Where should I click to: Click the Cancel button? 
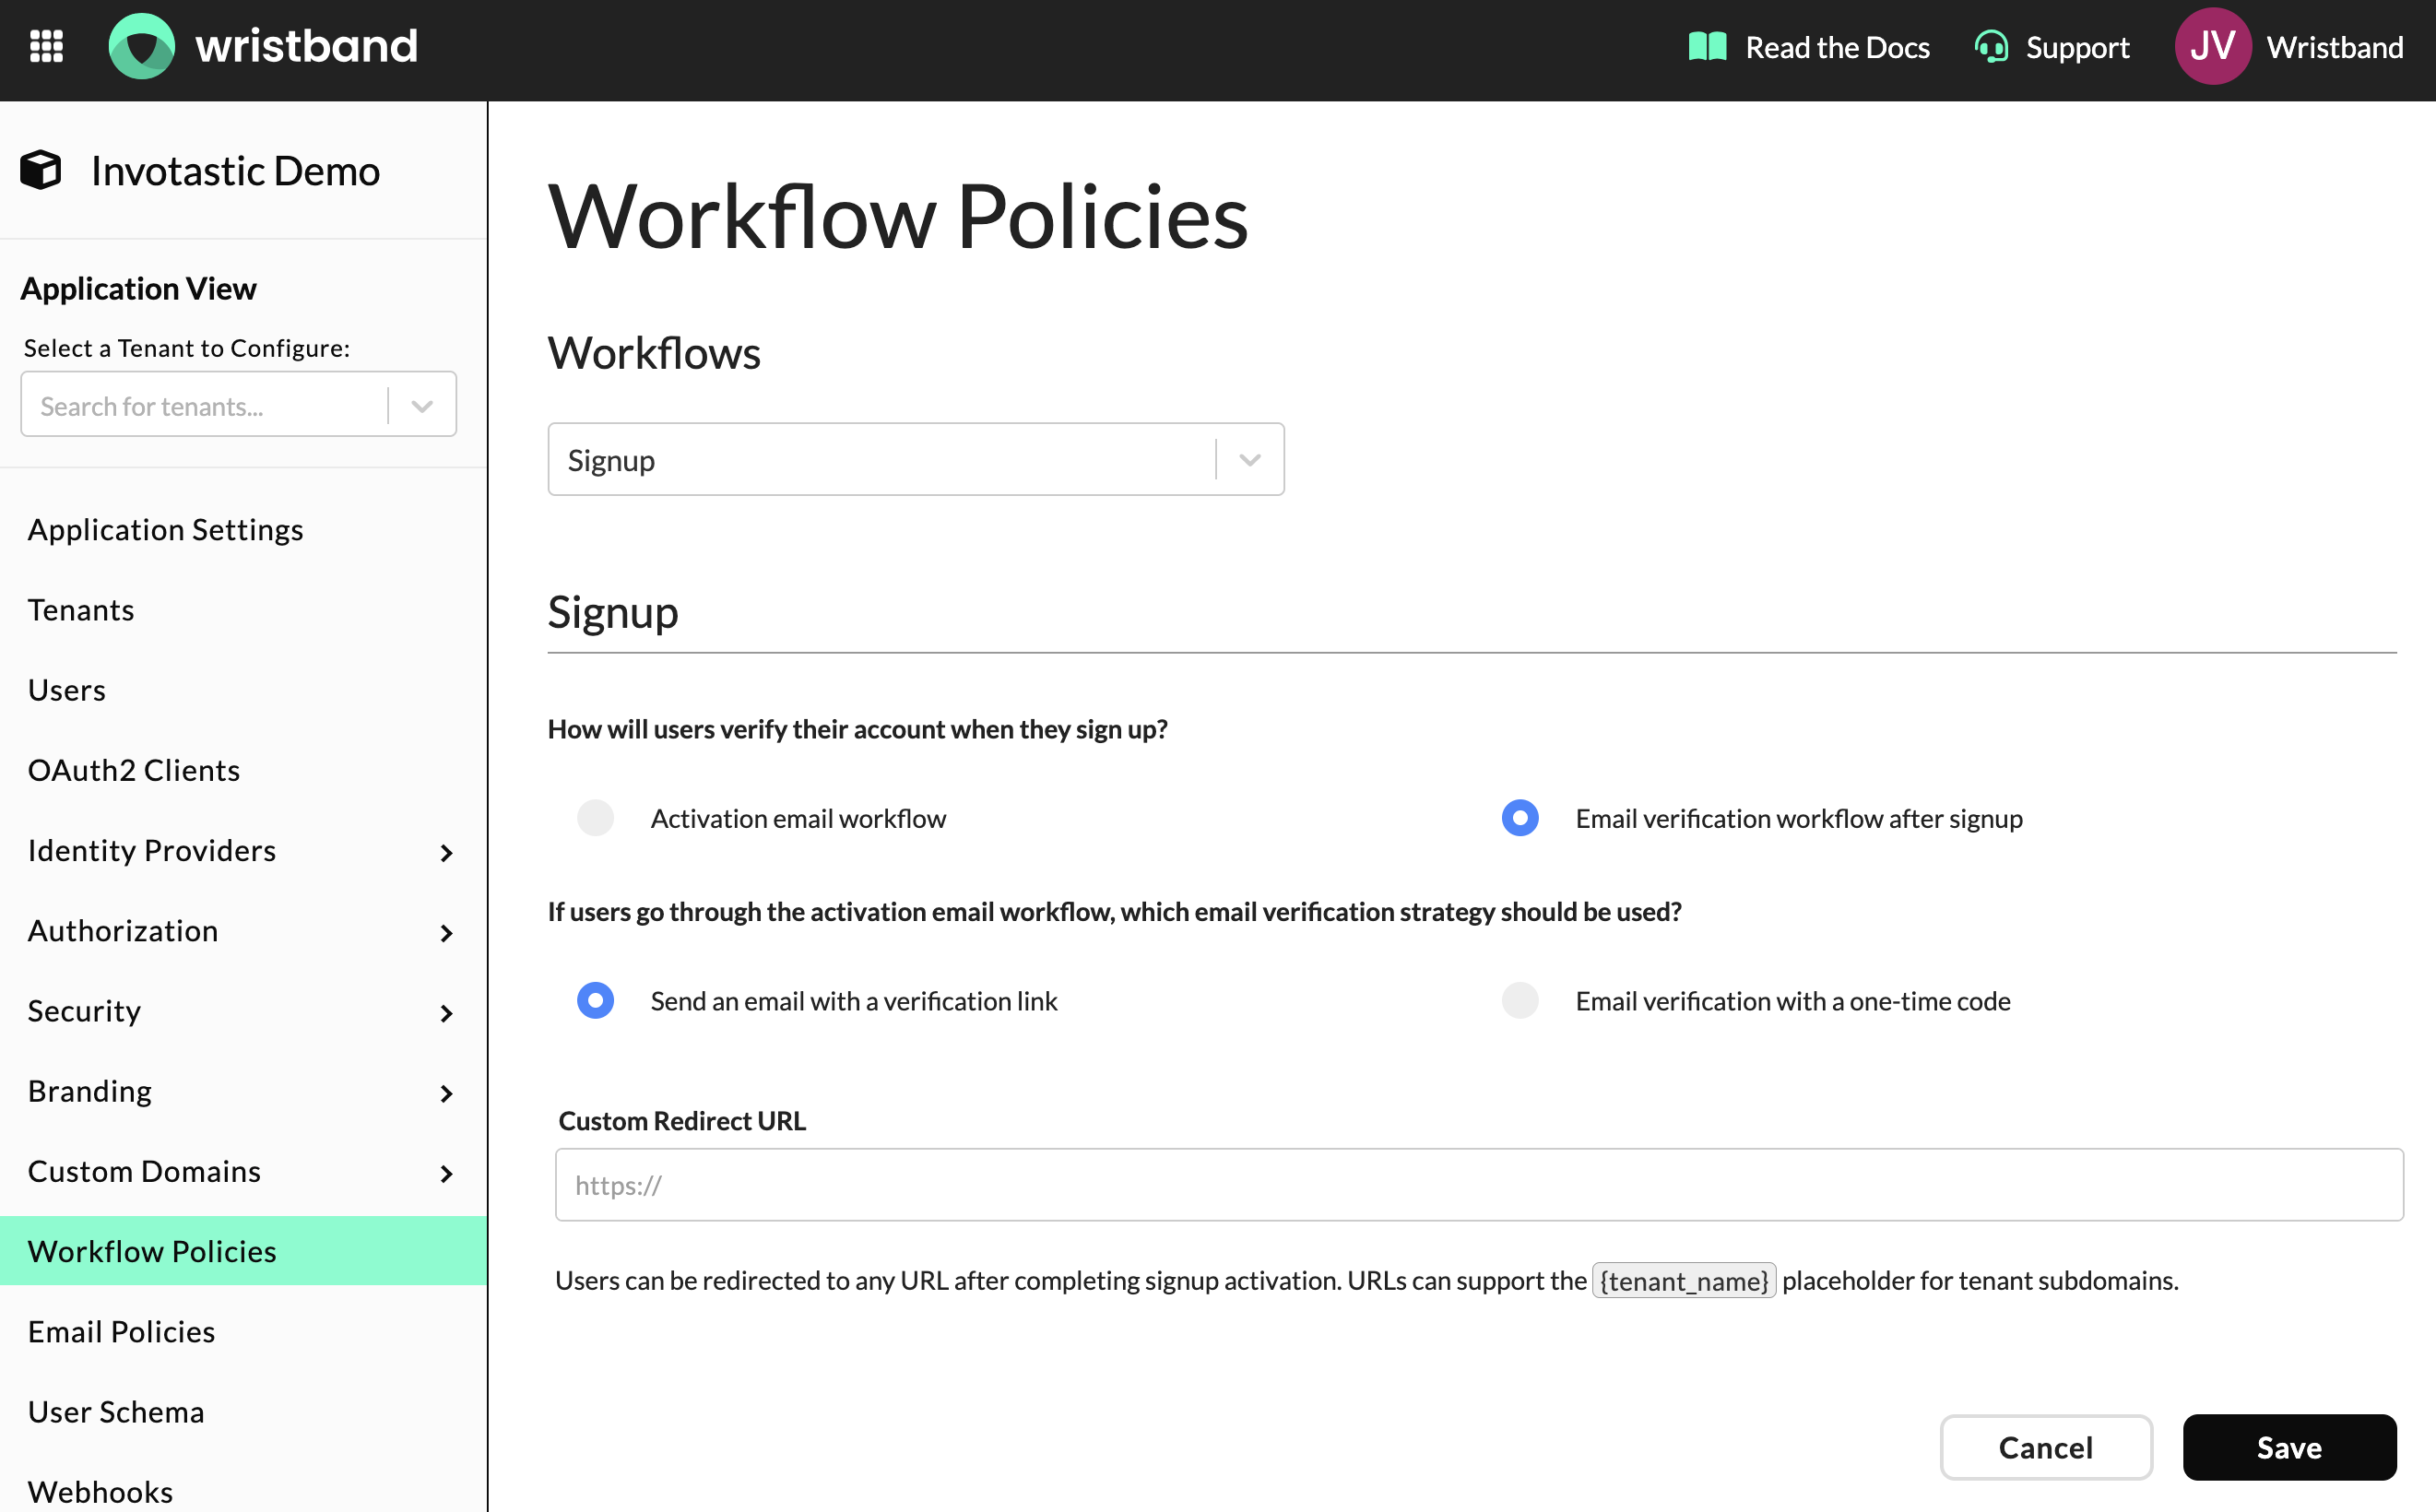tap(2045, 1446)
